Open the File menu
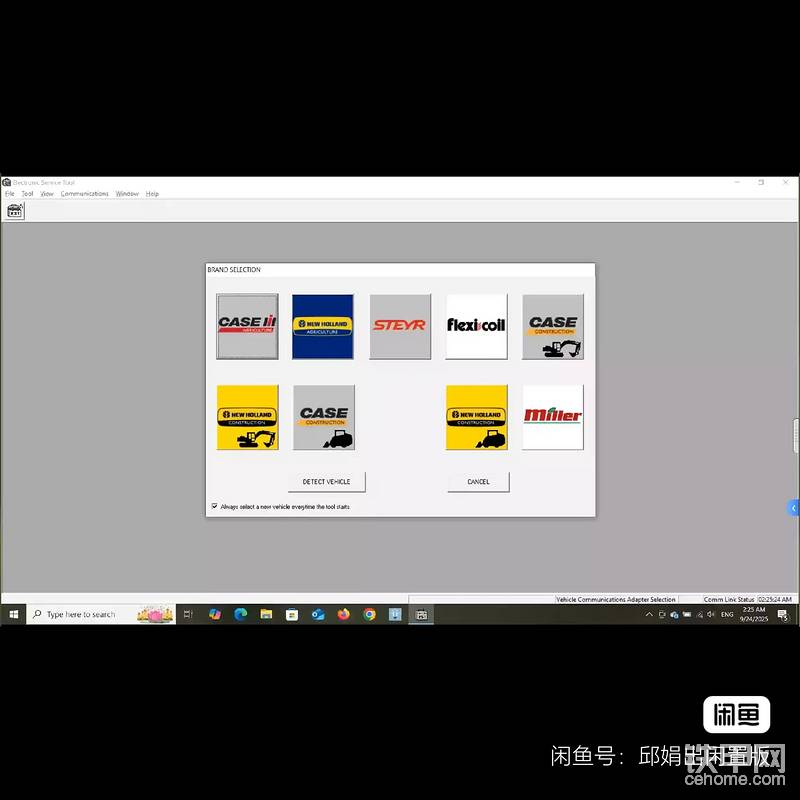This screenshot has height=800, width=800. click(9, 194)
